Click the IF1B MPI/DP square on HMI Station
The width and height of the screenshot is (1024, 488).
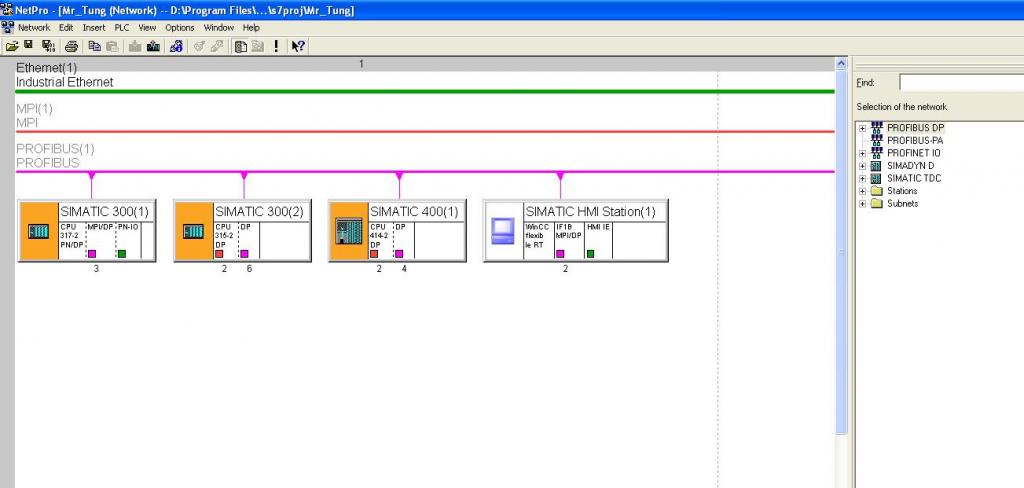pyautogui.click(x=560, y=253)
